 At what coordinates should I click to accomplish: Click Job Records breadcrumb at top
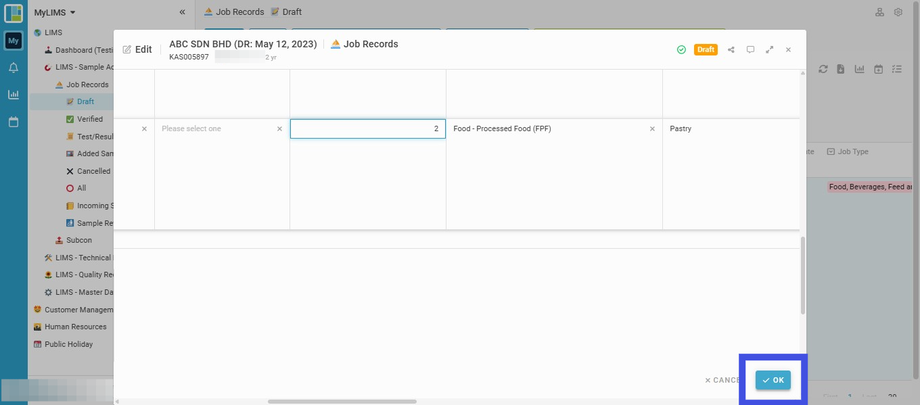point(239,12)
